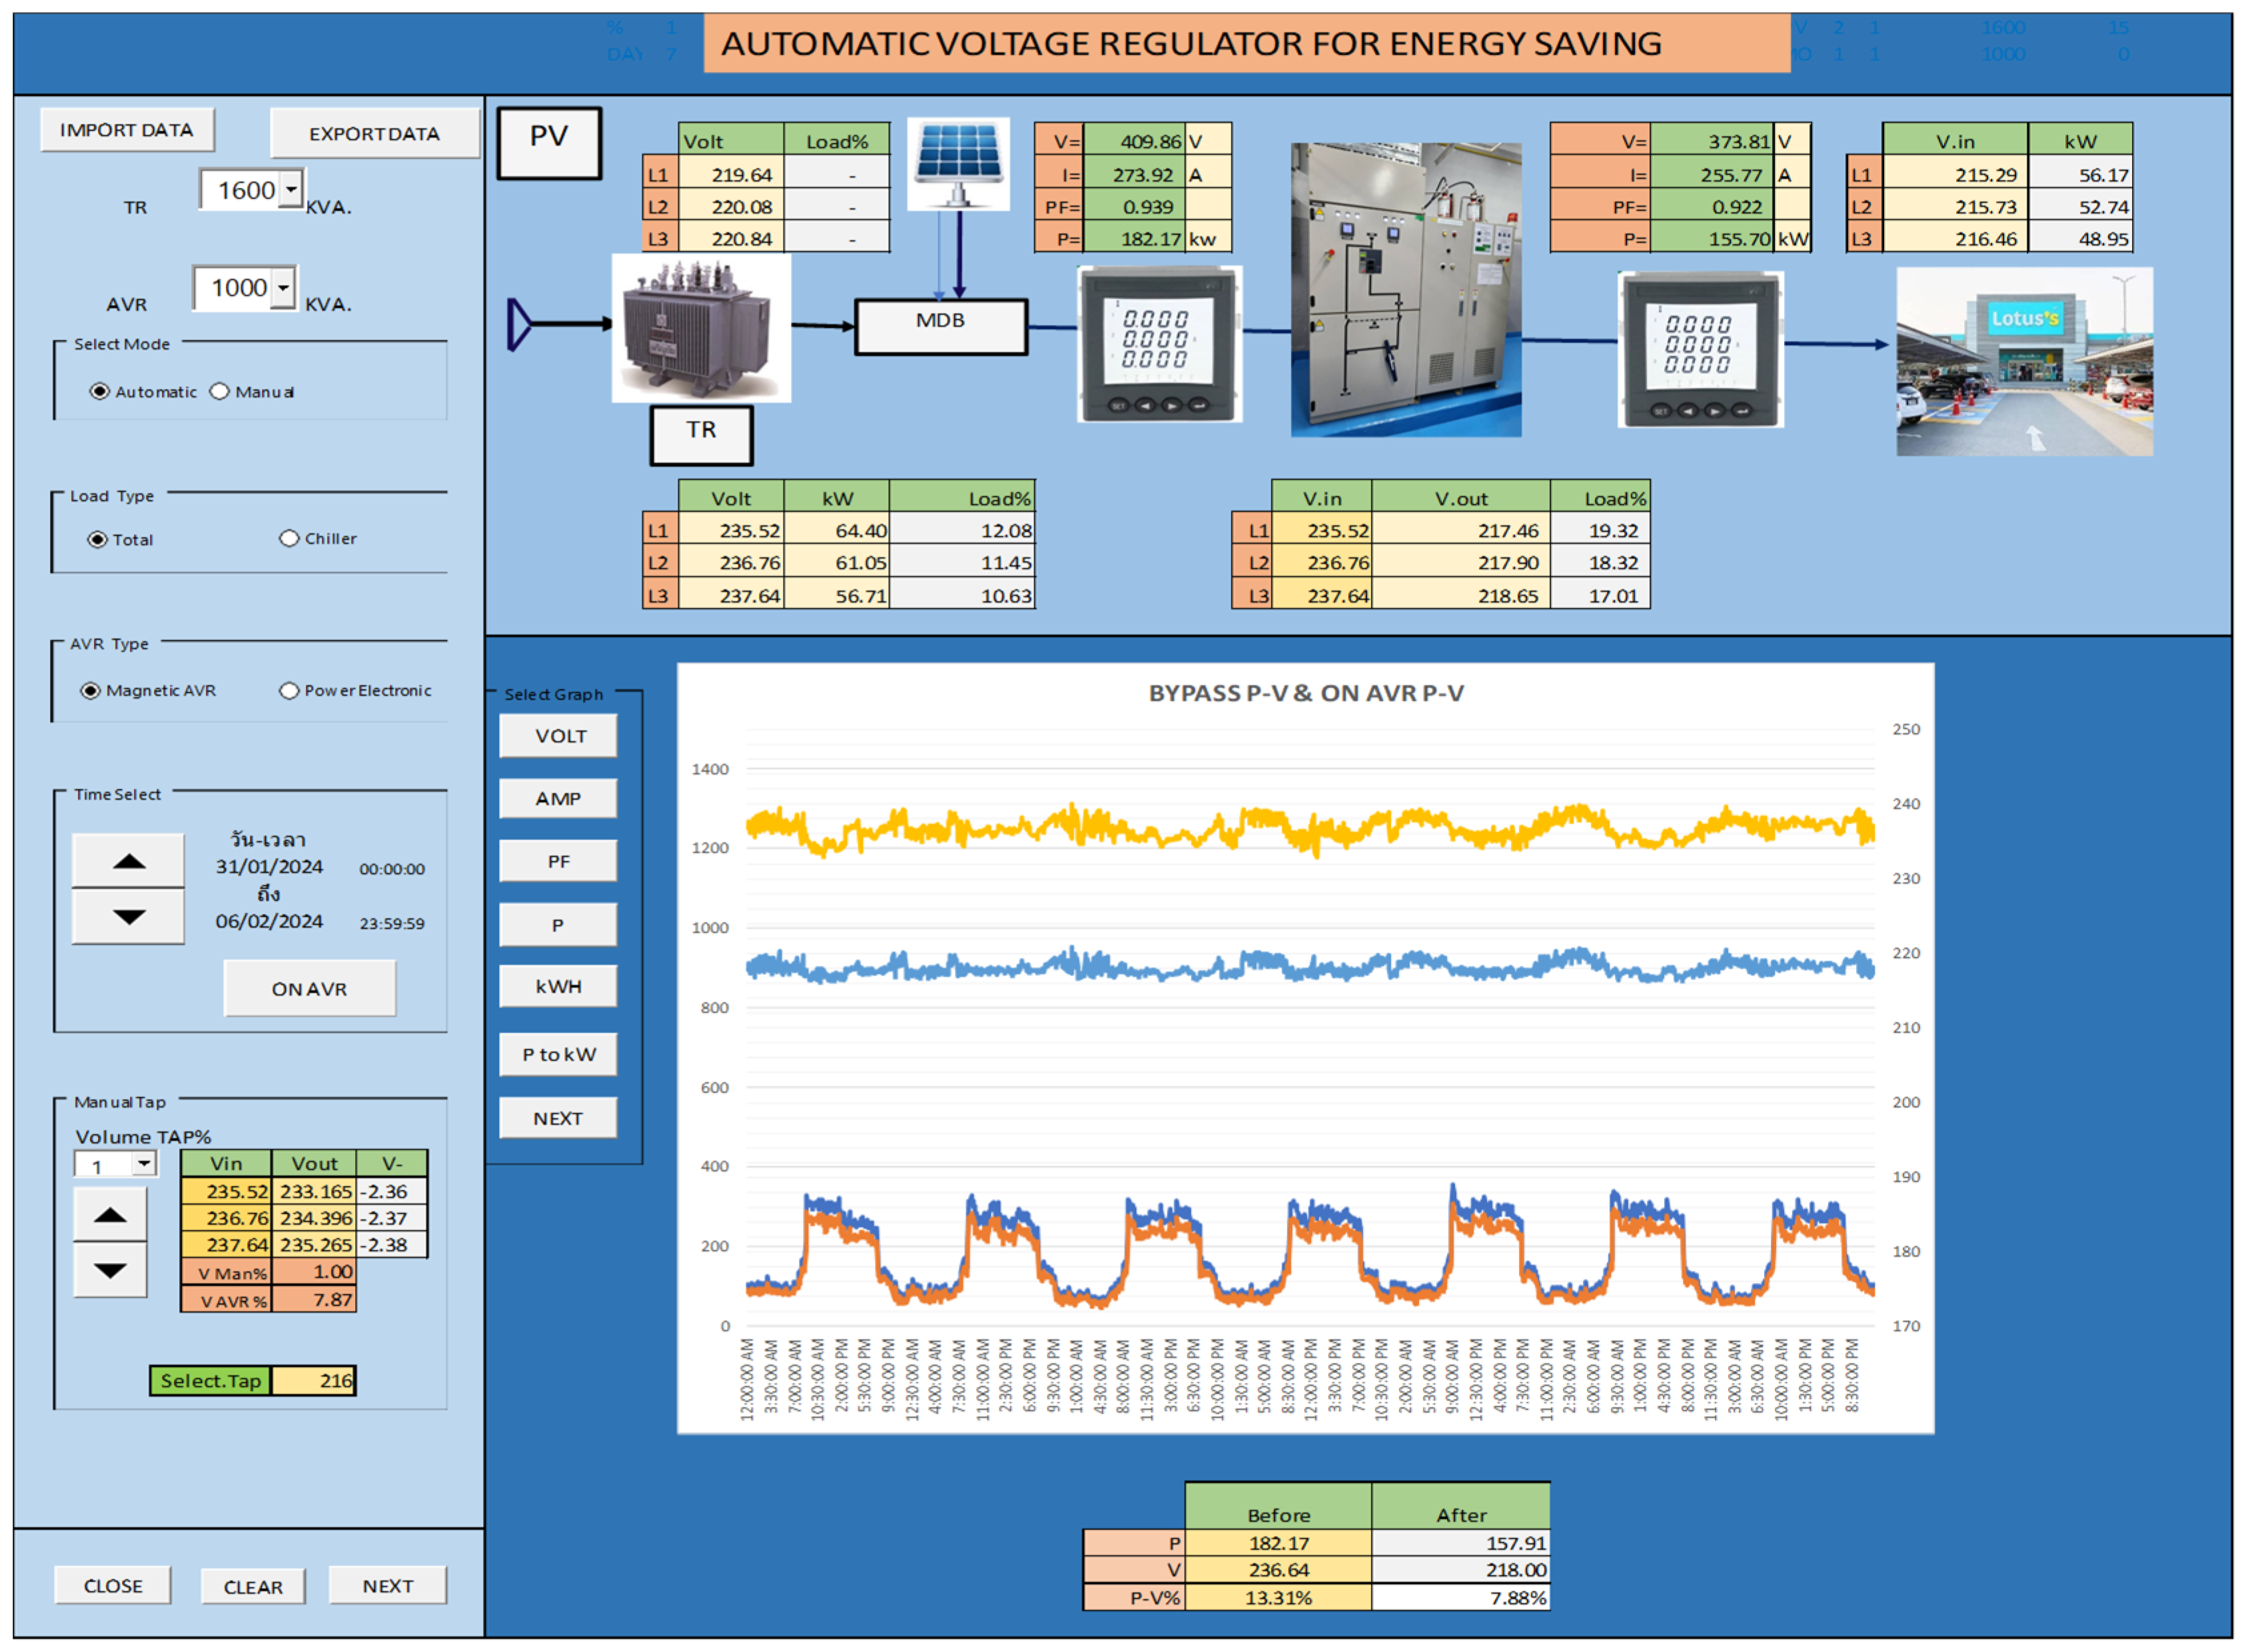
Task: Click the solar panel PV icon
Action: 957,163
